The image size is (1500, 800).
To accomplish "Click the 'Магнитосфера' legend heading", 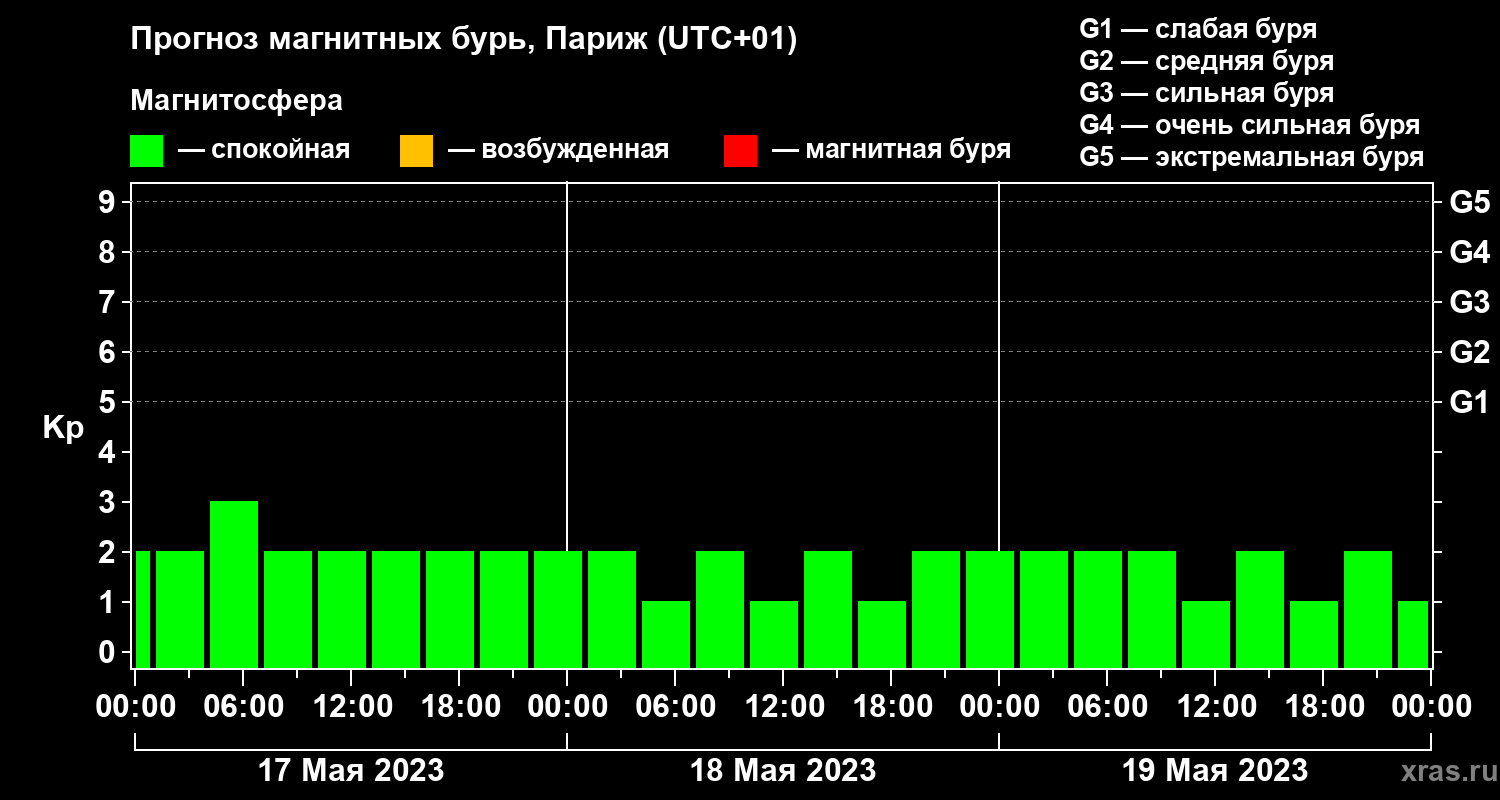I will point(237,101).
